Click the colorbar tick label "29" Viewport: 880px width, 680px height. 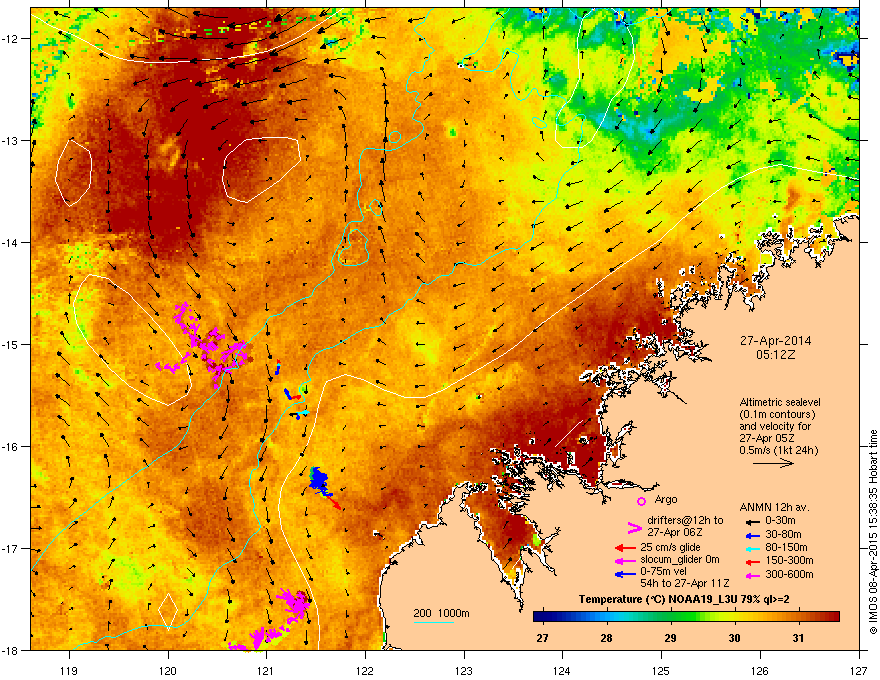click(670, 638)
